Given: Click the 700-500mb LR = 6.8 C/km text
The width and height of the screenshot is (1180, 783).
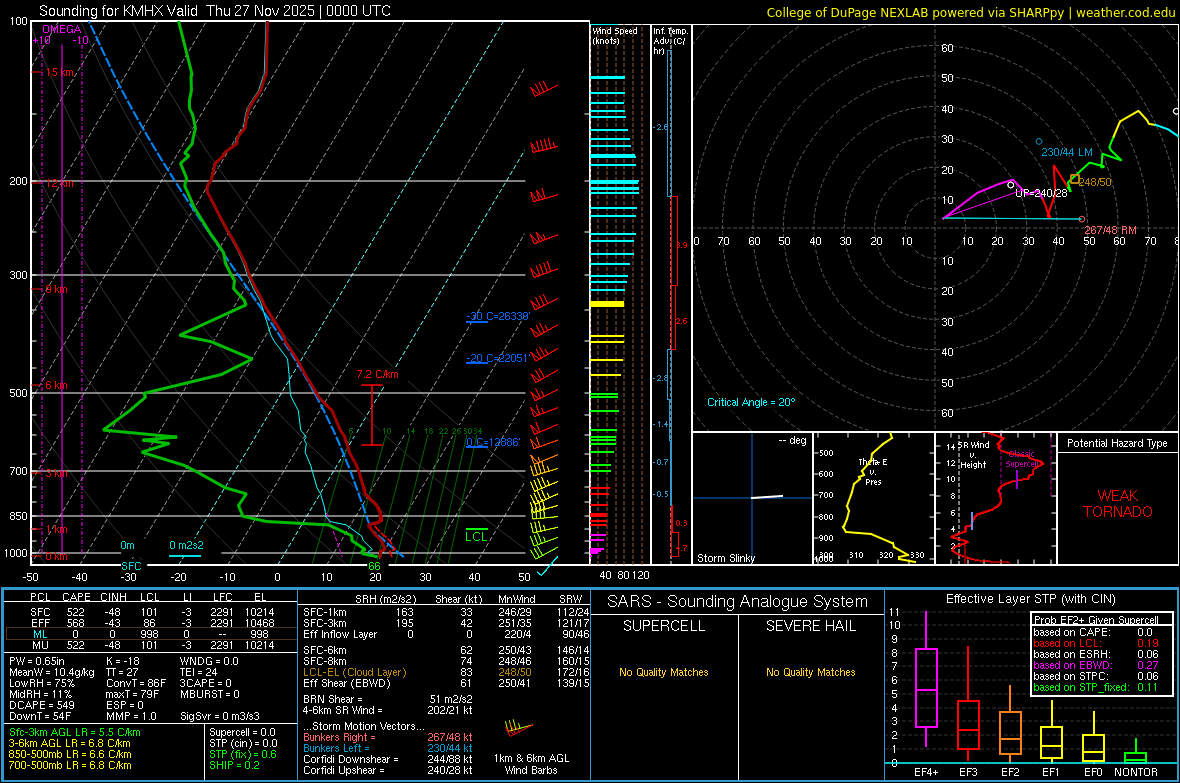Looking at the screenshot, I should click(x=70, y=765).
